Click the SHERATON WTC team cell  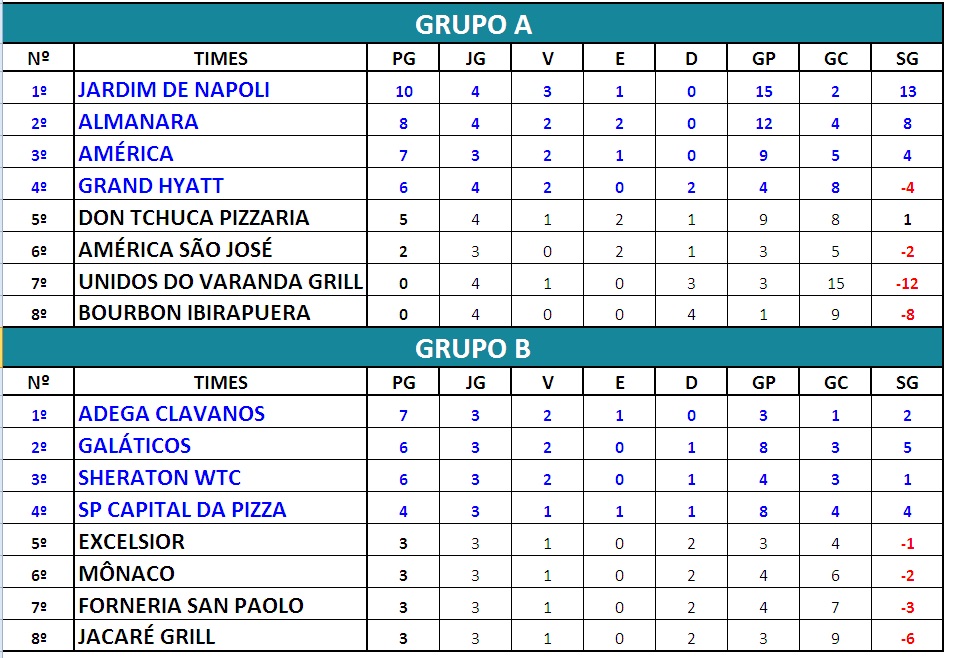[x=221, y=477]
